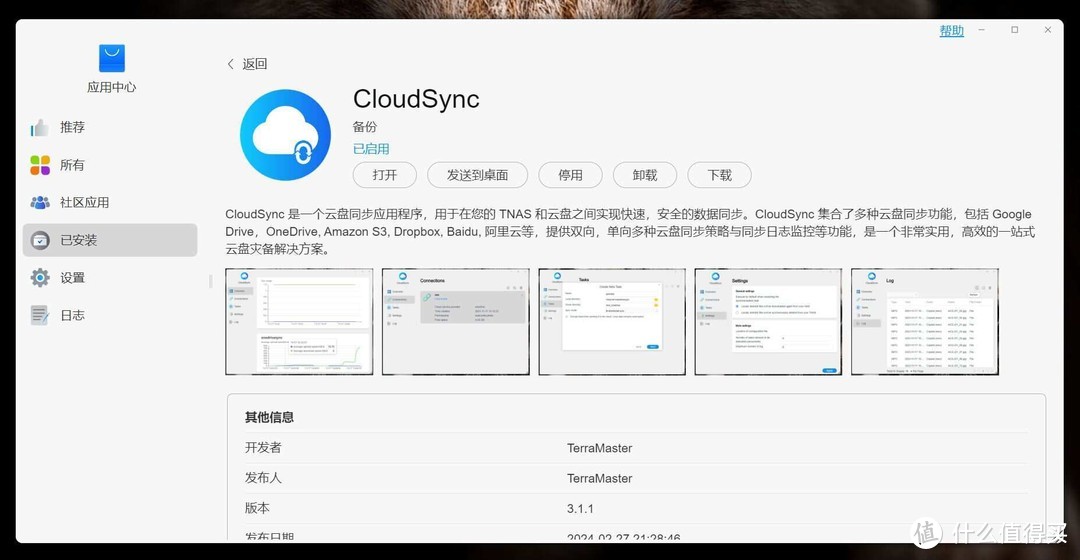Click the 返回 back link
Image resolution: width=1080 pixels, height=560 pixels.
click(x=254, y=64)
